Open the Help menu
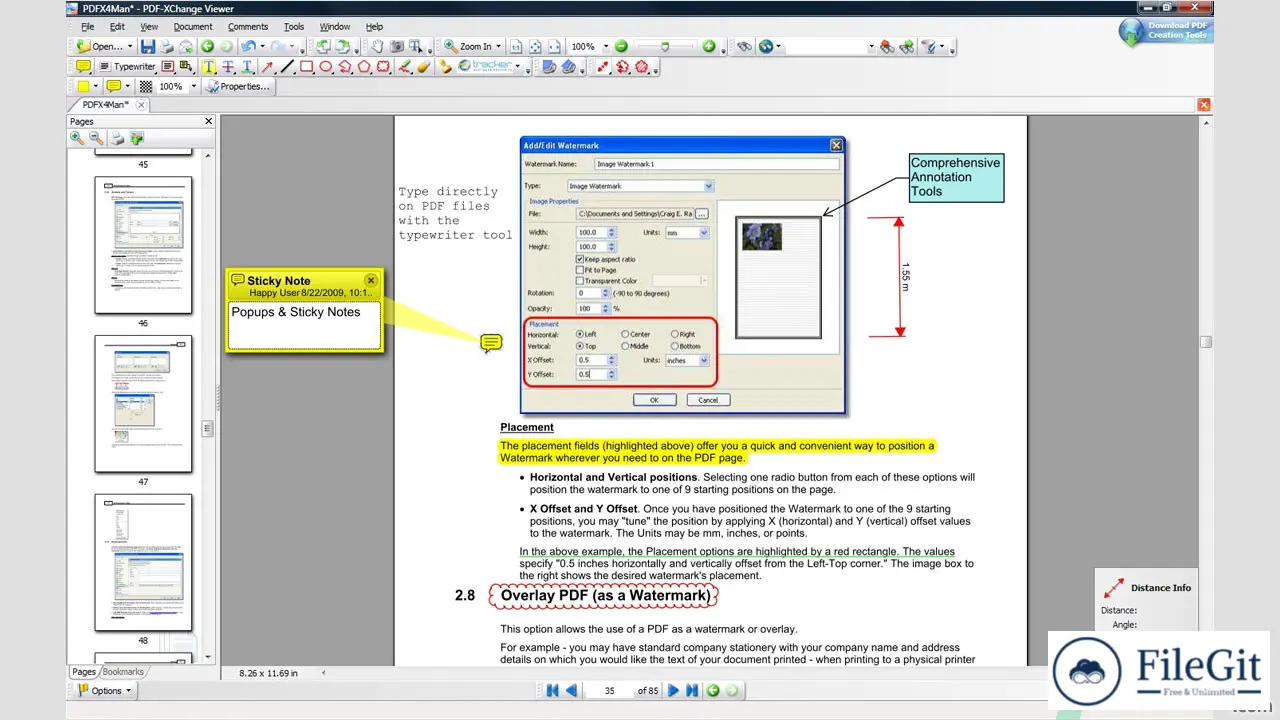Screen dimensions: 1280x720 coord(374,26)
